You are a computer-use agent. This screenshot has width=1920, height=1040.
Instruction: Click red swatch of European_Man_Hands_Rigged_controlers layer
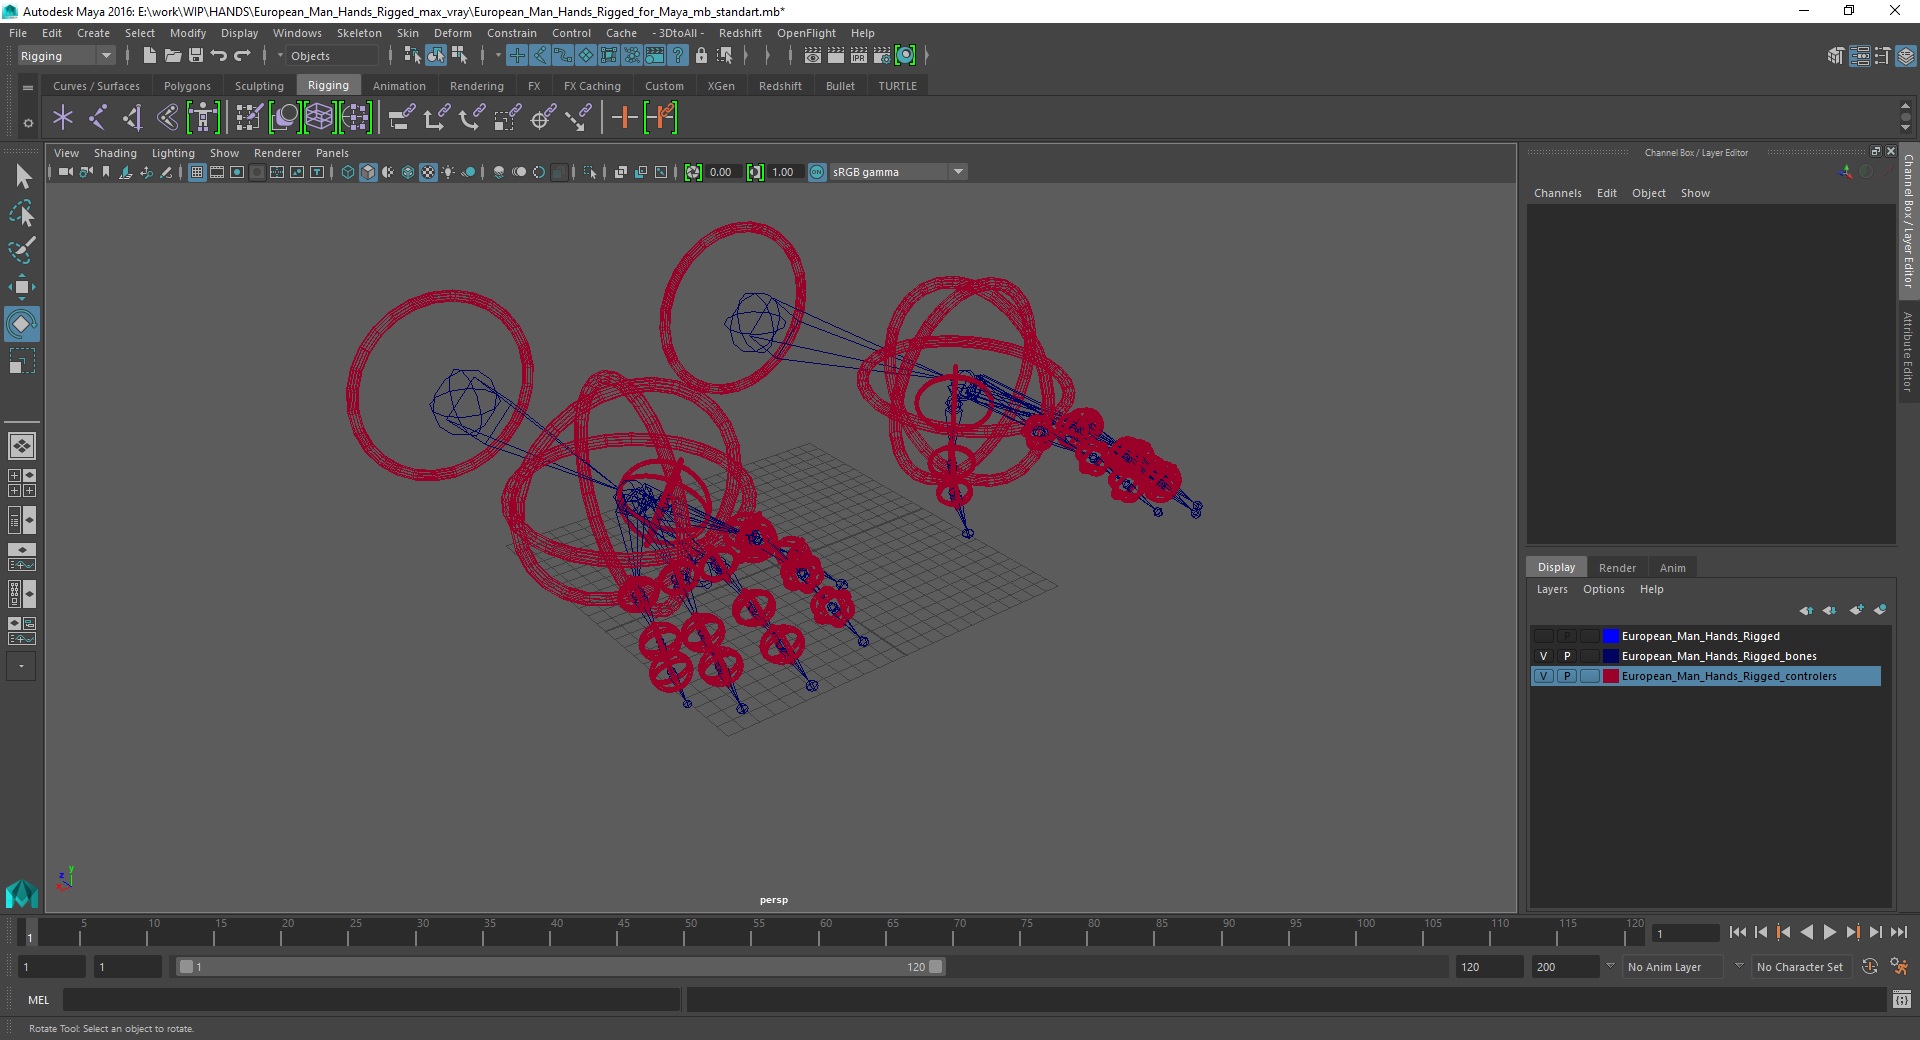1610,676
